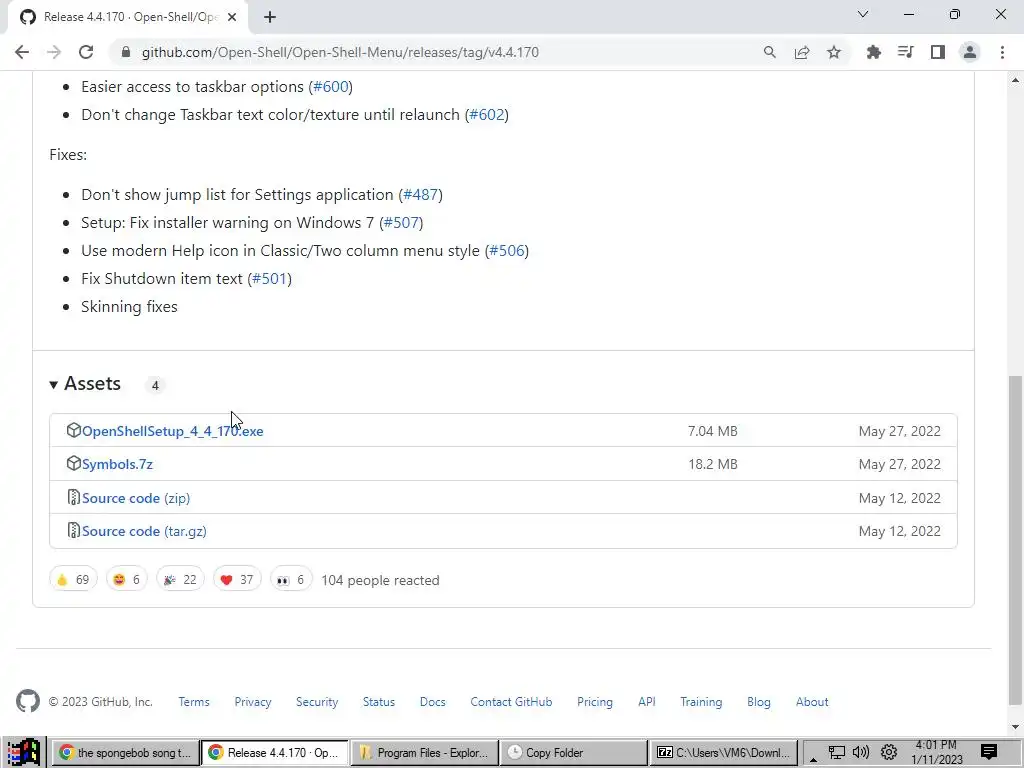Download OpenShellSetup_4_4_170.exe

pyautogui.click(x=172, y=431)
